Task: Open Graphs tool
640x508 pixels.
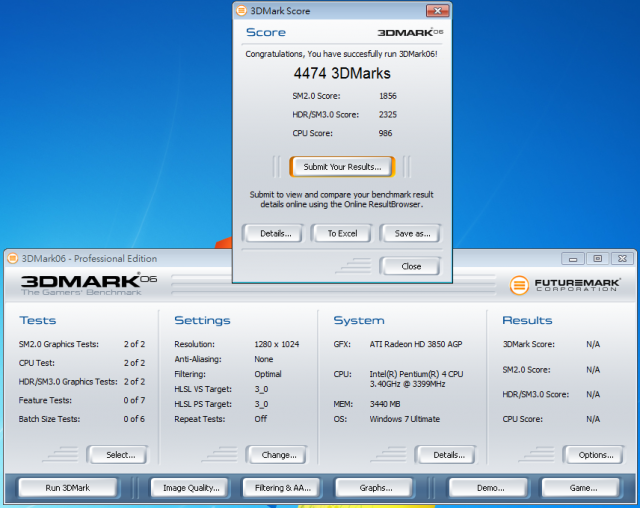Action: pyautogui.click(x=374, y=488)
